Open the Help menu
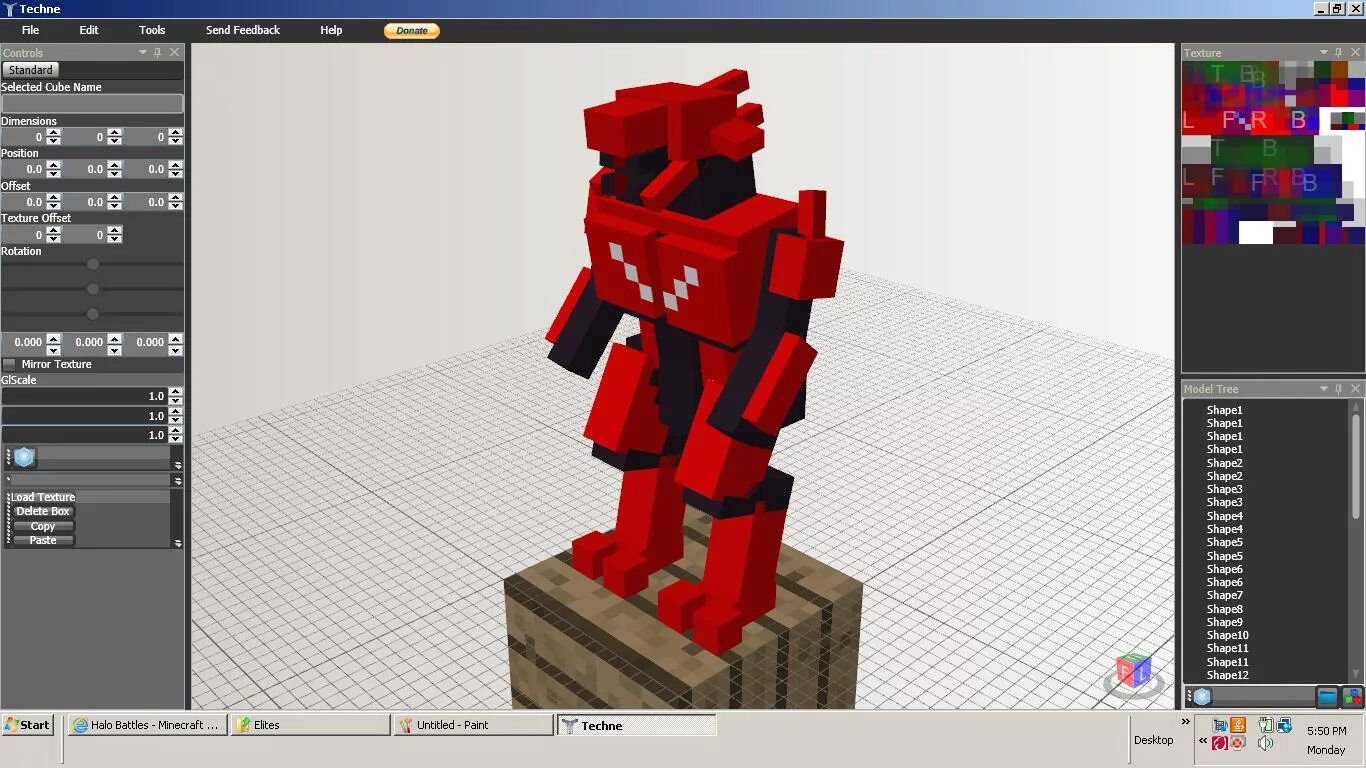Image resolution: width=1366 pixels, height=768 pixels. tap(331, 30)
